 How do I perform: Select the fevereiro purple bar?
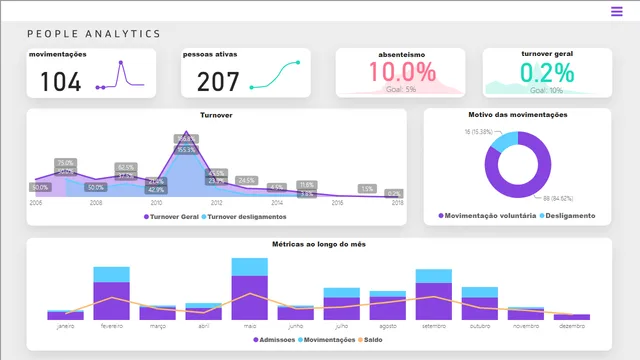(111, 301)
